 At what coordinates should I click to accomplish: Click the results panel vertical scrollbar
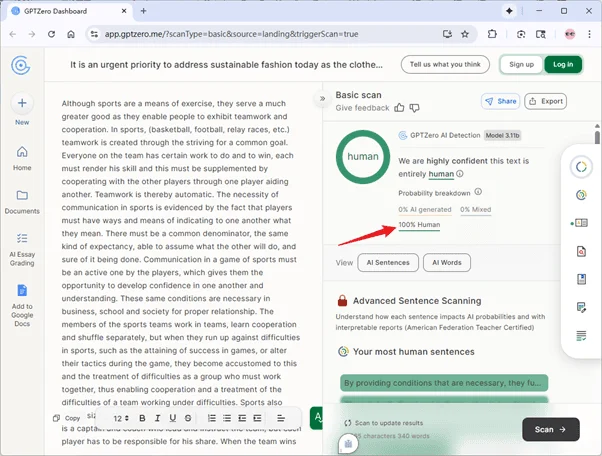(597, 137)
